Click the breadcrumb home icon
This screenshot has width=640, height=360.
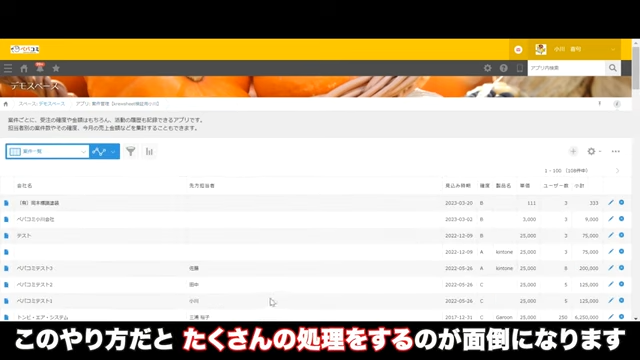(x=6, y=104)
